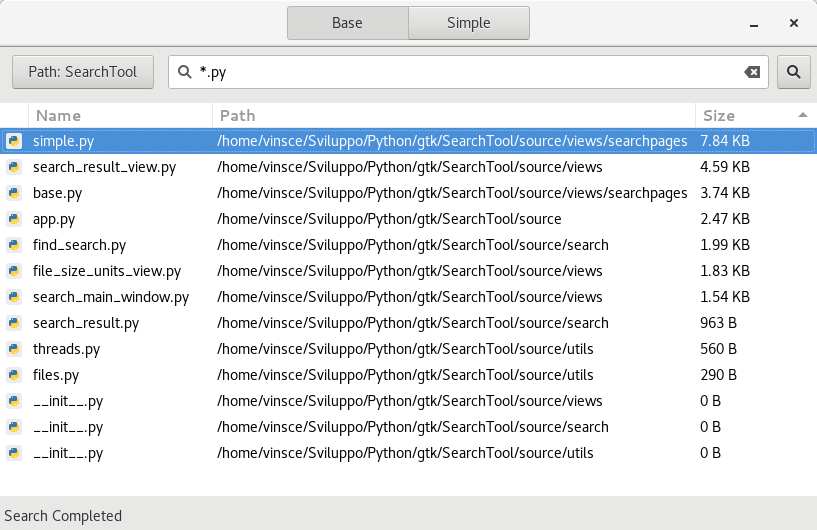This screenshot has width=817, height=530.
Task: Click the path of threads.py row
Action: click(x=405, y=349)
